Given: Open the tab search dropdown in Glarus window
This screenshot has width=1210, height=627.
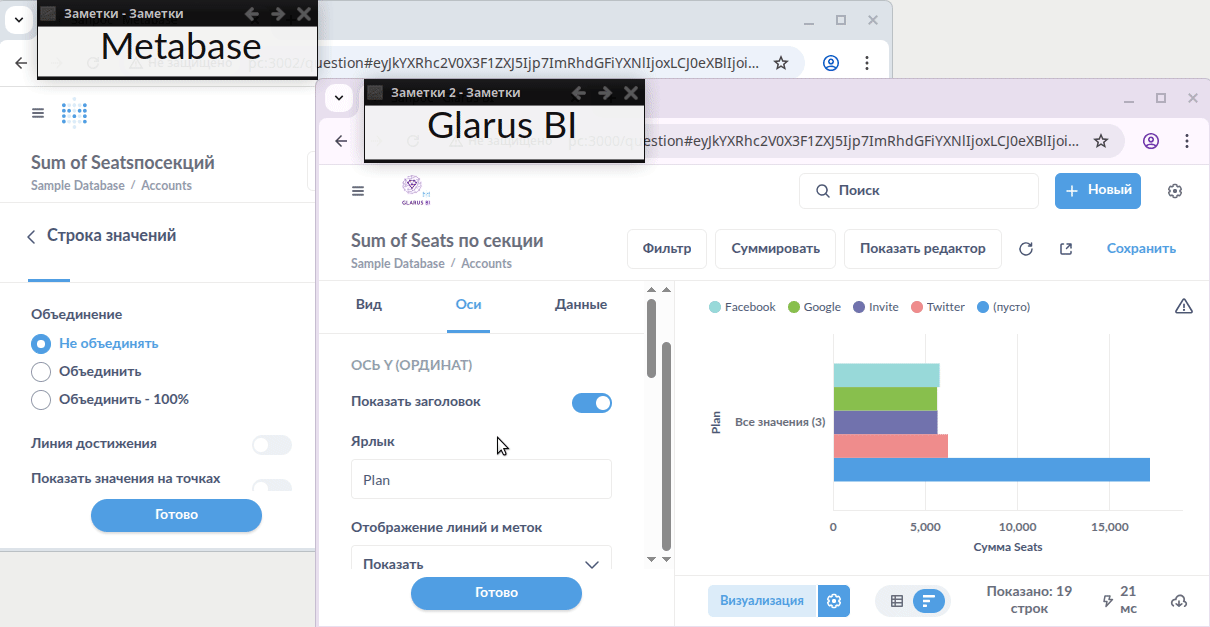Looking at the screenshot, I should 339,97.
